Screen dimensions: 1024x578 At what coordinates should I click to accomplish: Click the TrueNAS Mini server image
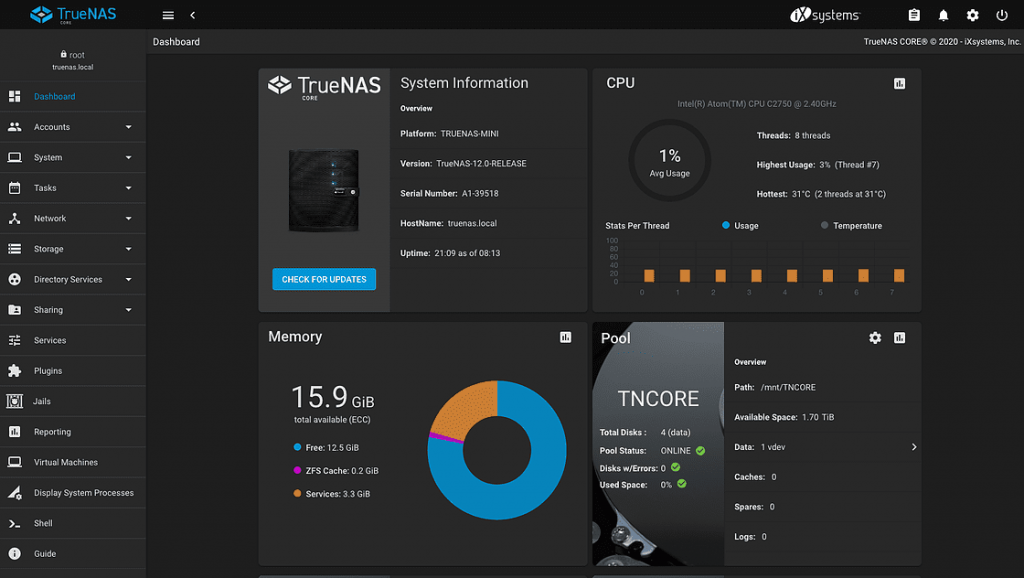pyautogui.click(x=324, y=190)
